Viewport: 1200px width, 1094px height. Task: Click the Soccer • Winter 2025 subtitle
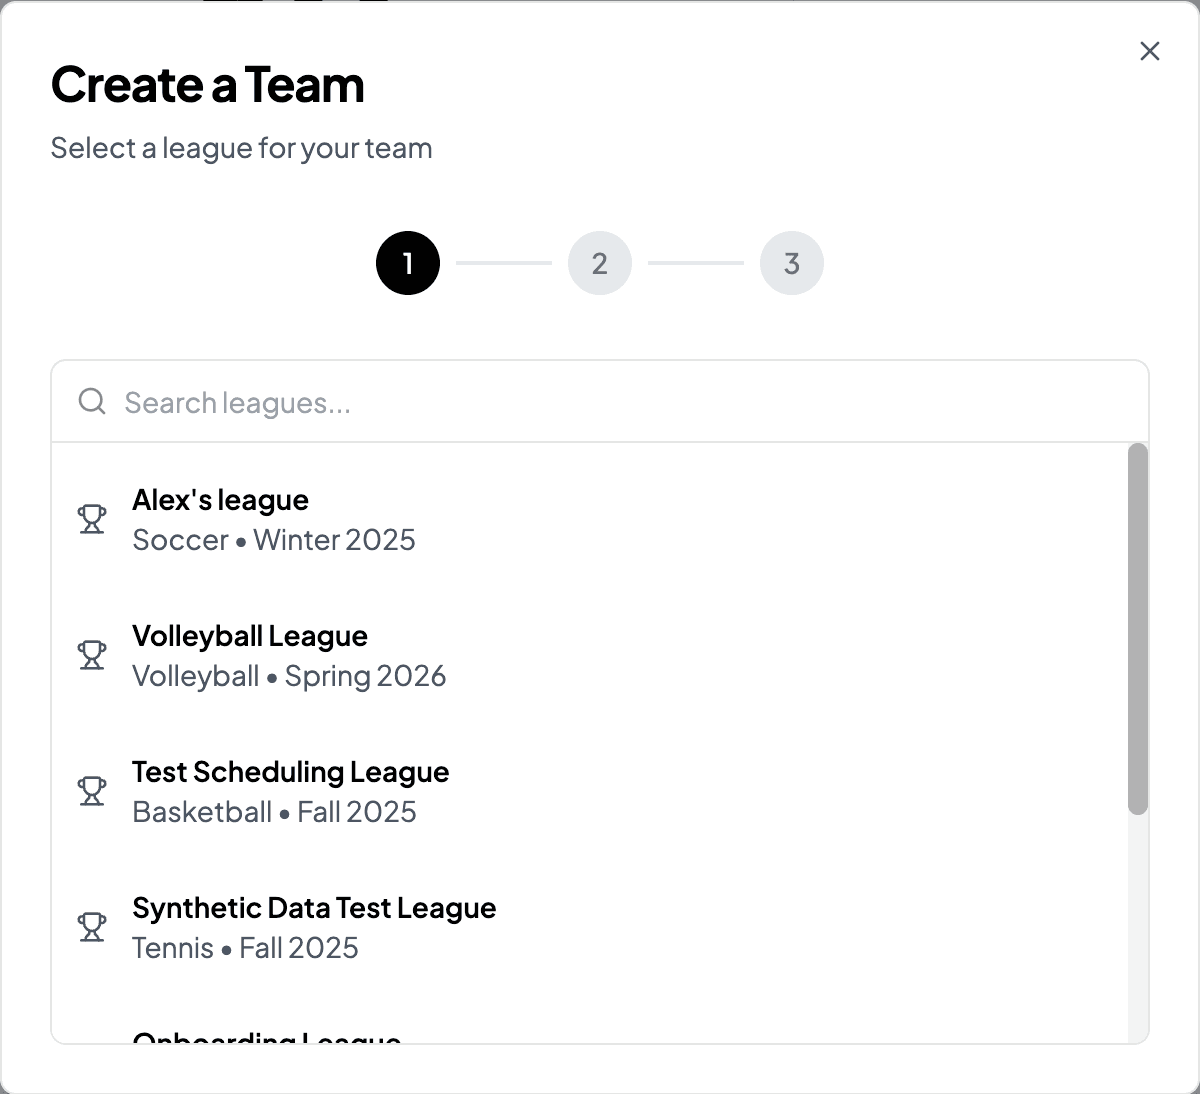274,540
